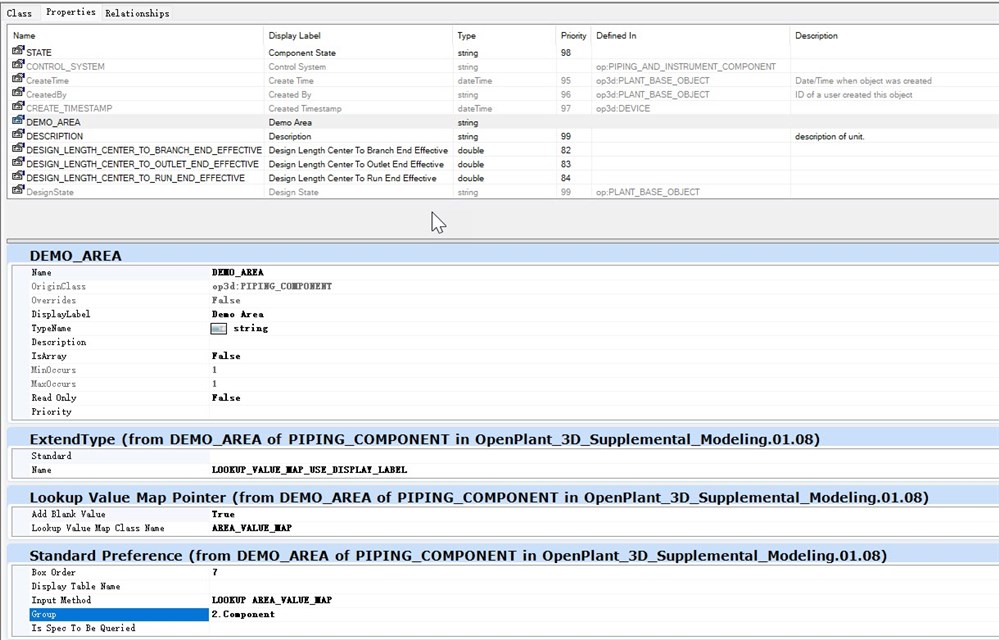Sort properties by Priority column header
999x640 pixels.
[x=573, y=36]
